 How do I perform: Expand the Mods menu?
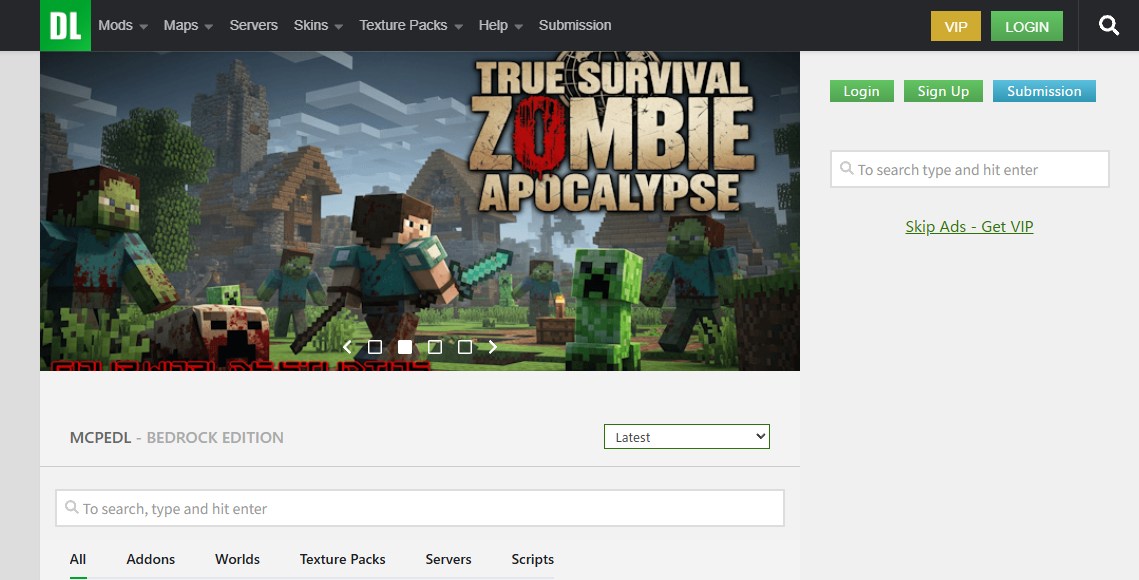(123, 25)
